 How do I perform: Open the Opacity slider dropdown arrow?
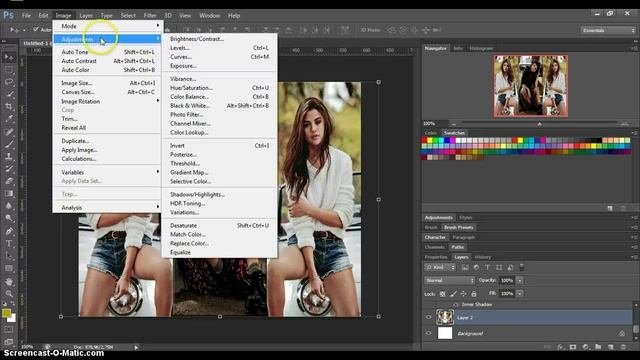520,280
